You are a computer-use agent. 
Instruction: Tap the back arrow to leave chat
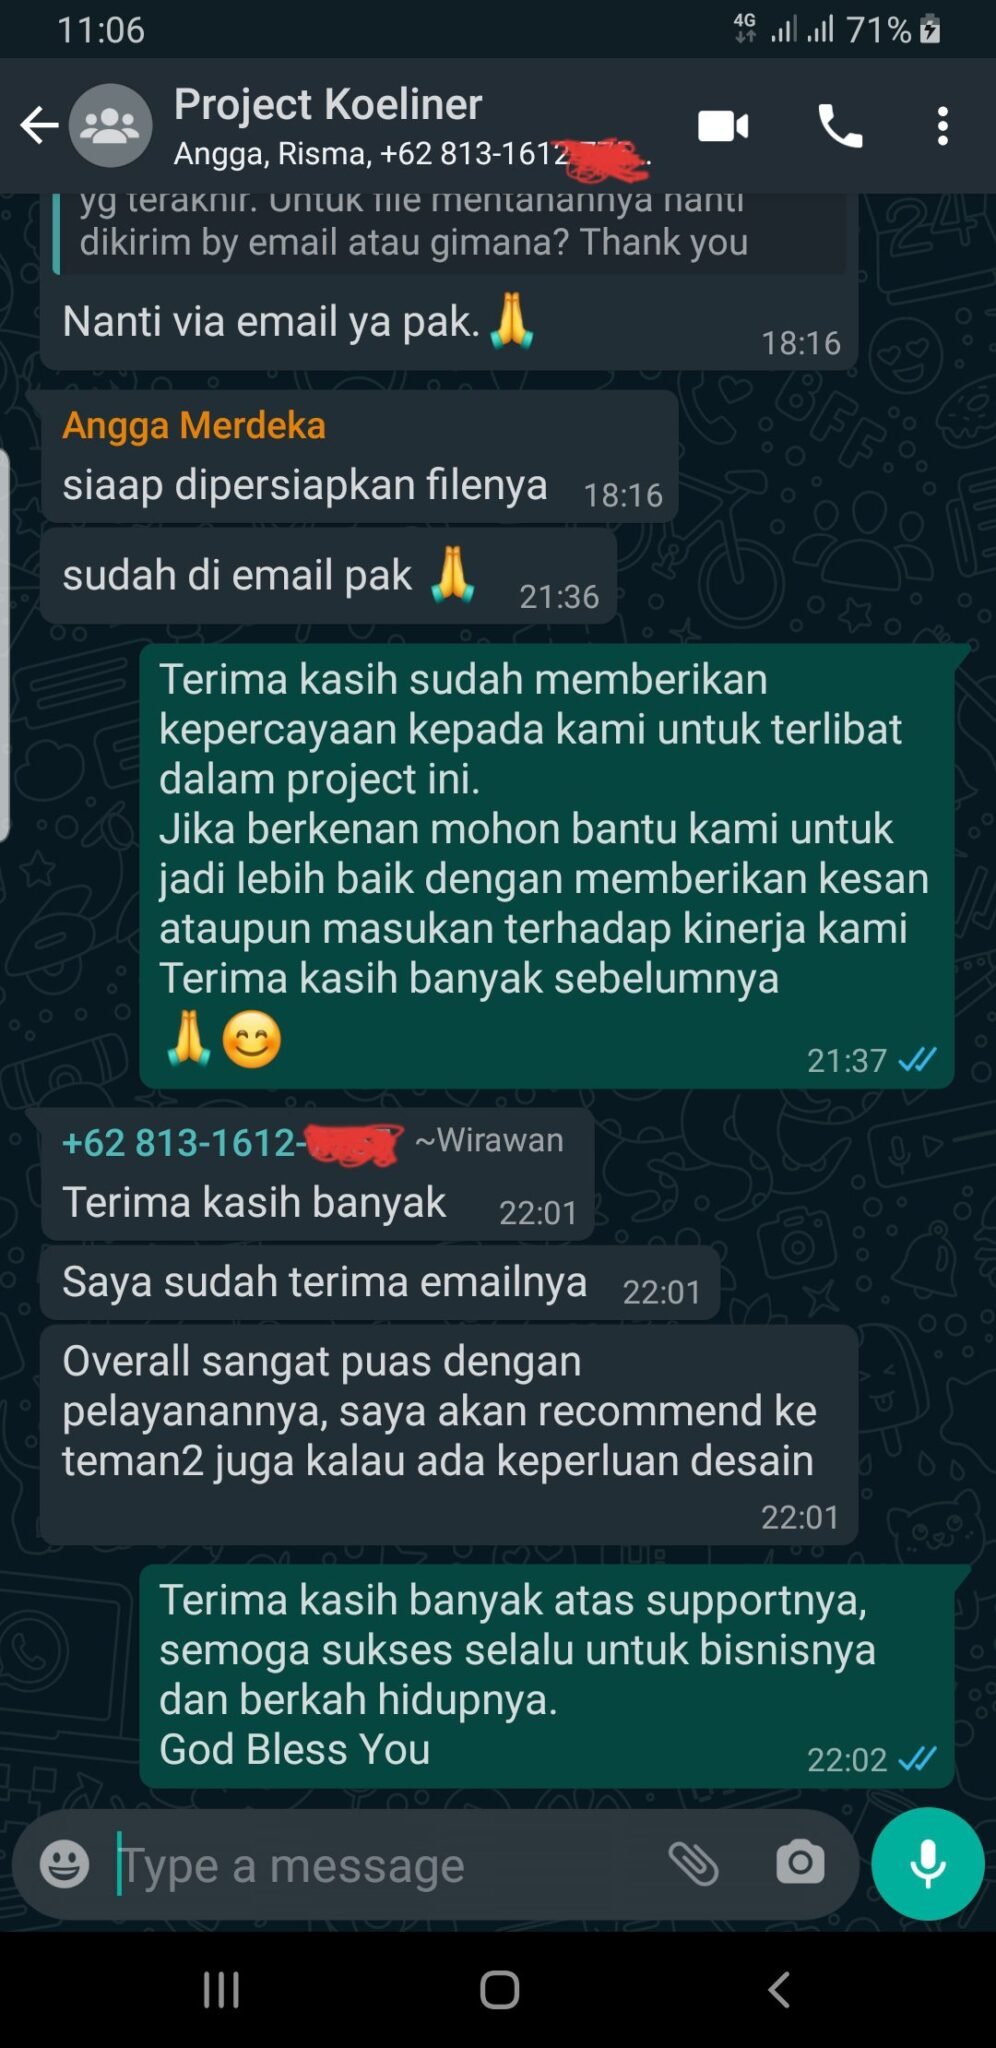click(x=39, y=126)
